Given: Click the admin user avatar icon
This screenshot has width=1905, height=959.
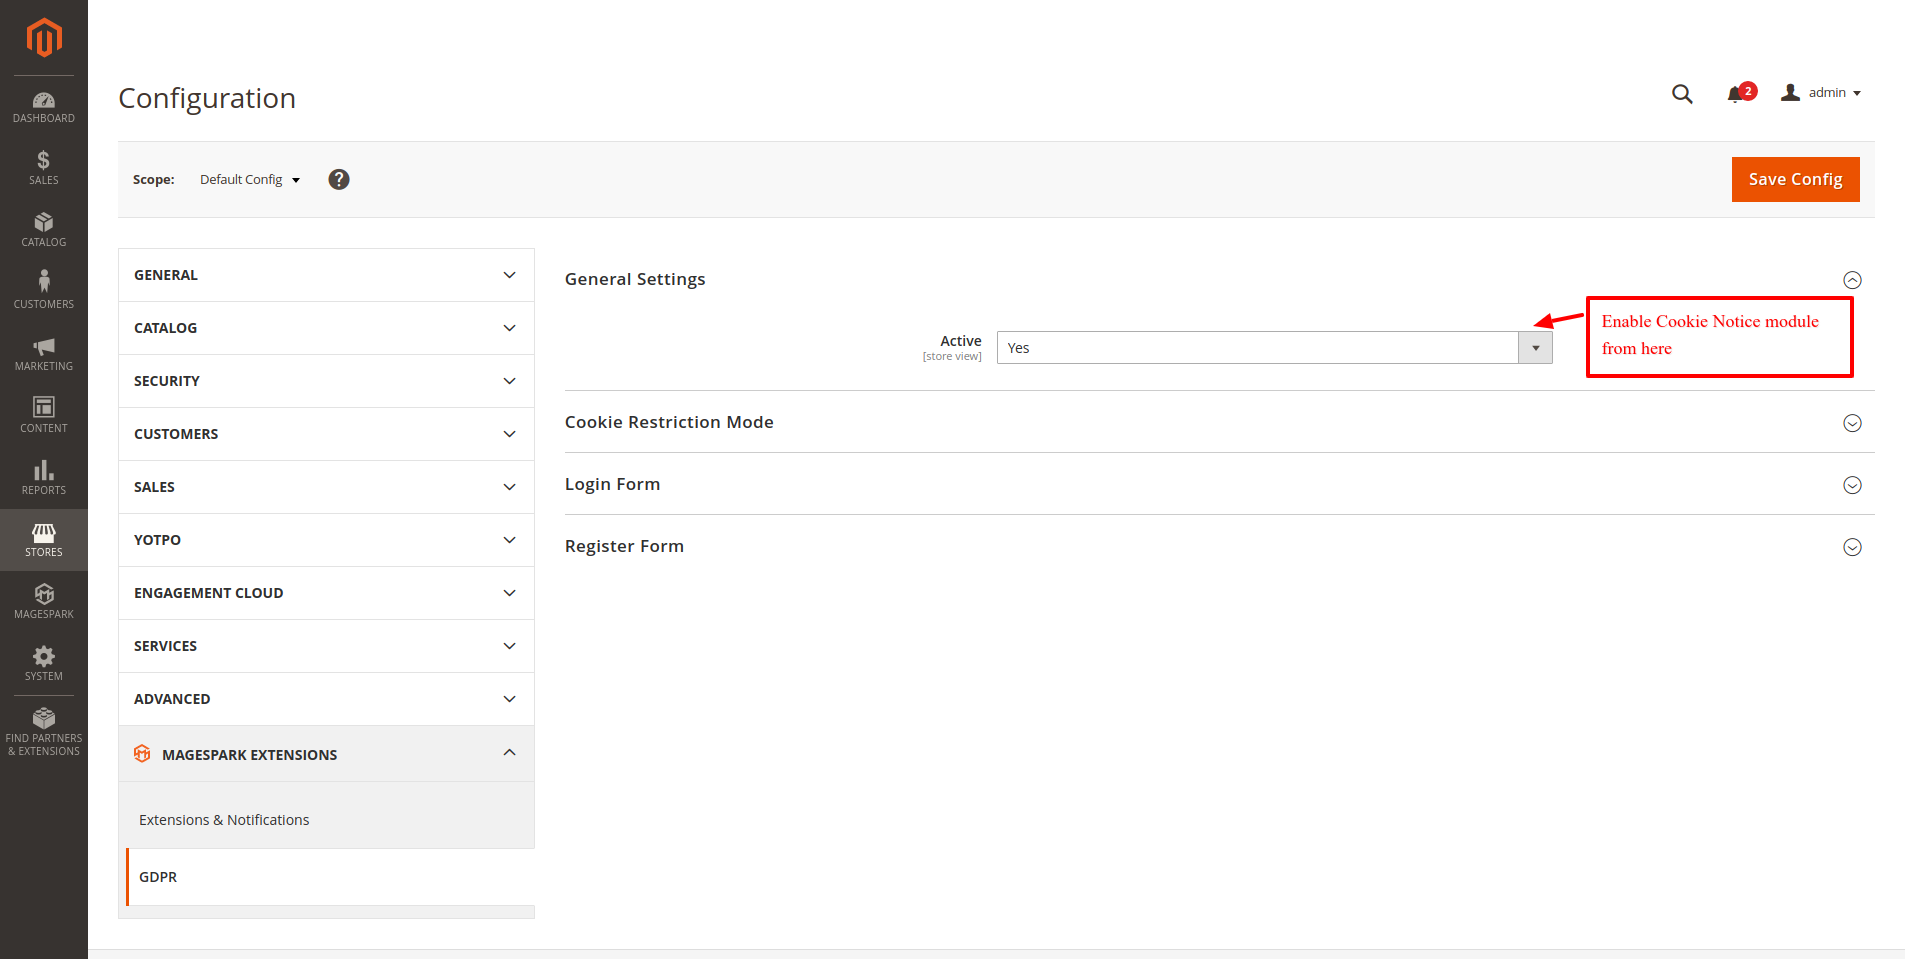Looking at the screenshot, I should click(x=1790, y=92).
